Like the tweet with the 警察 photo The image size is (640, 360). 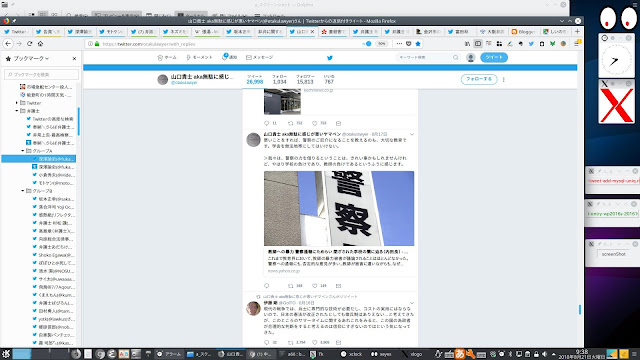click(x=315, y=286)
